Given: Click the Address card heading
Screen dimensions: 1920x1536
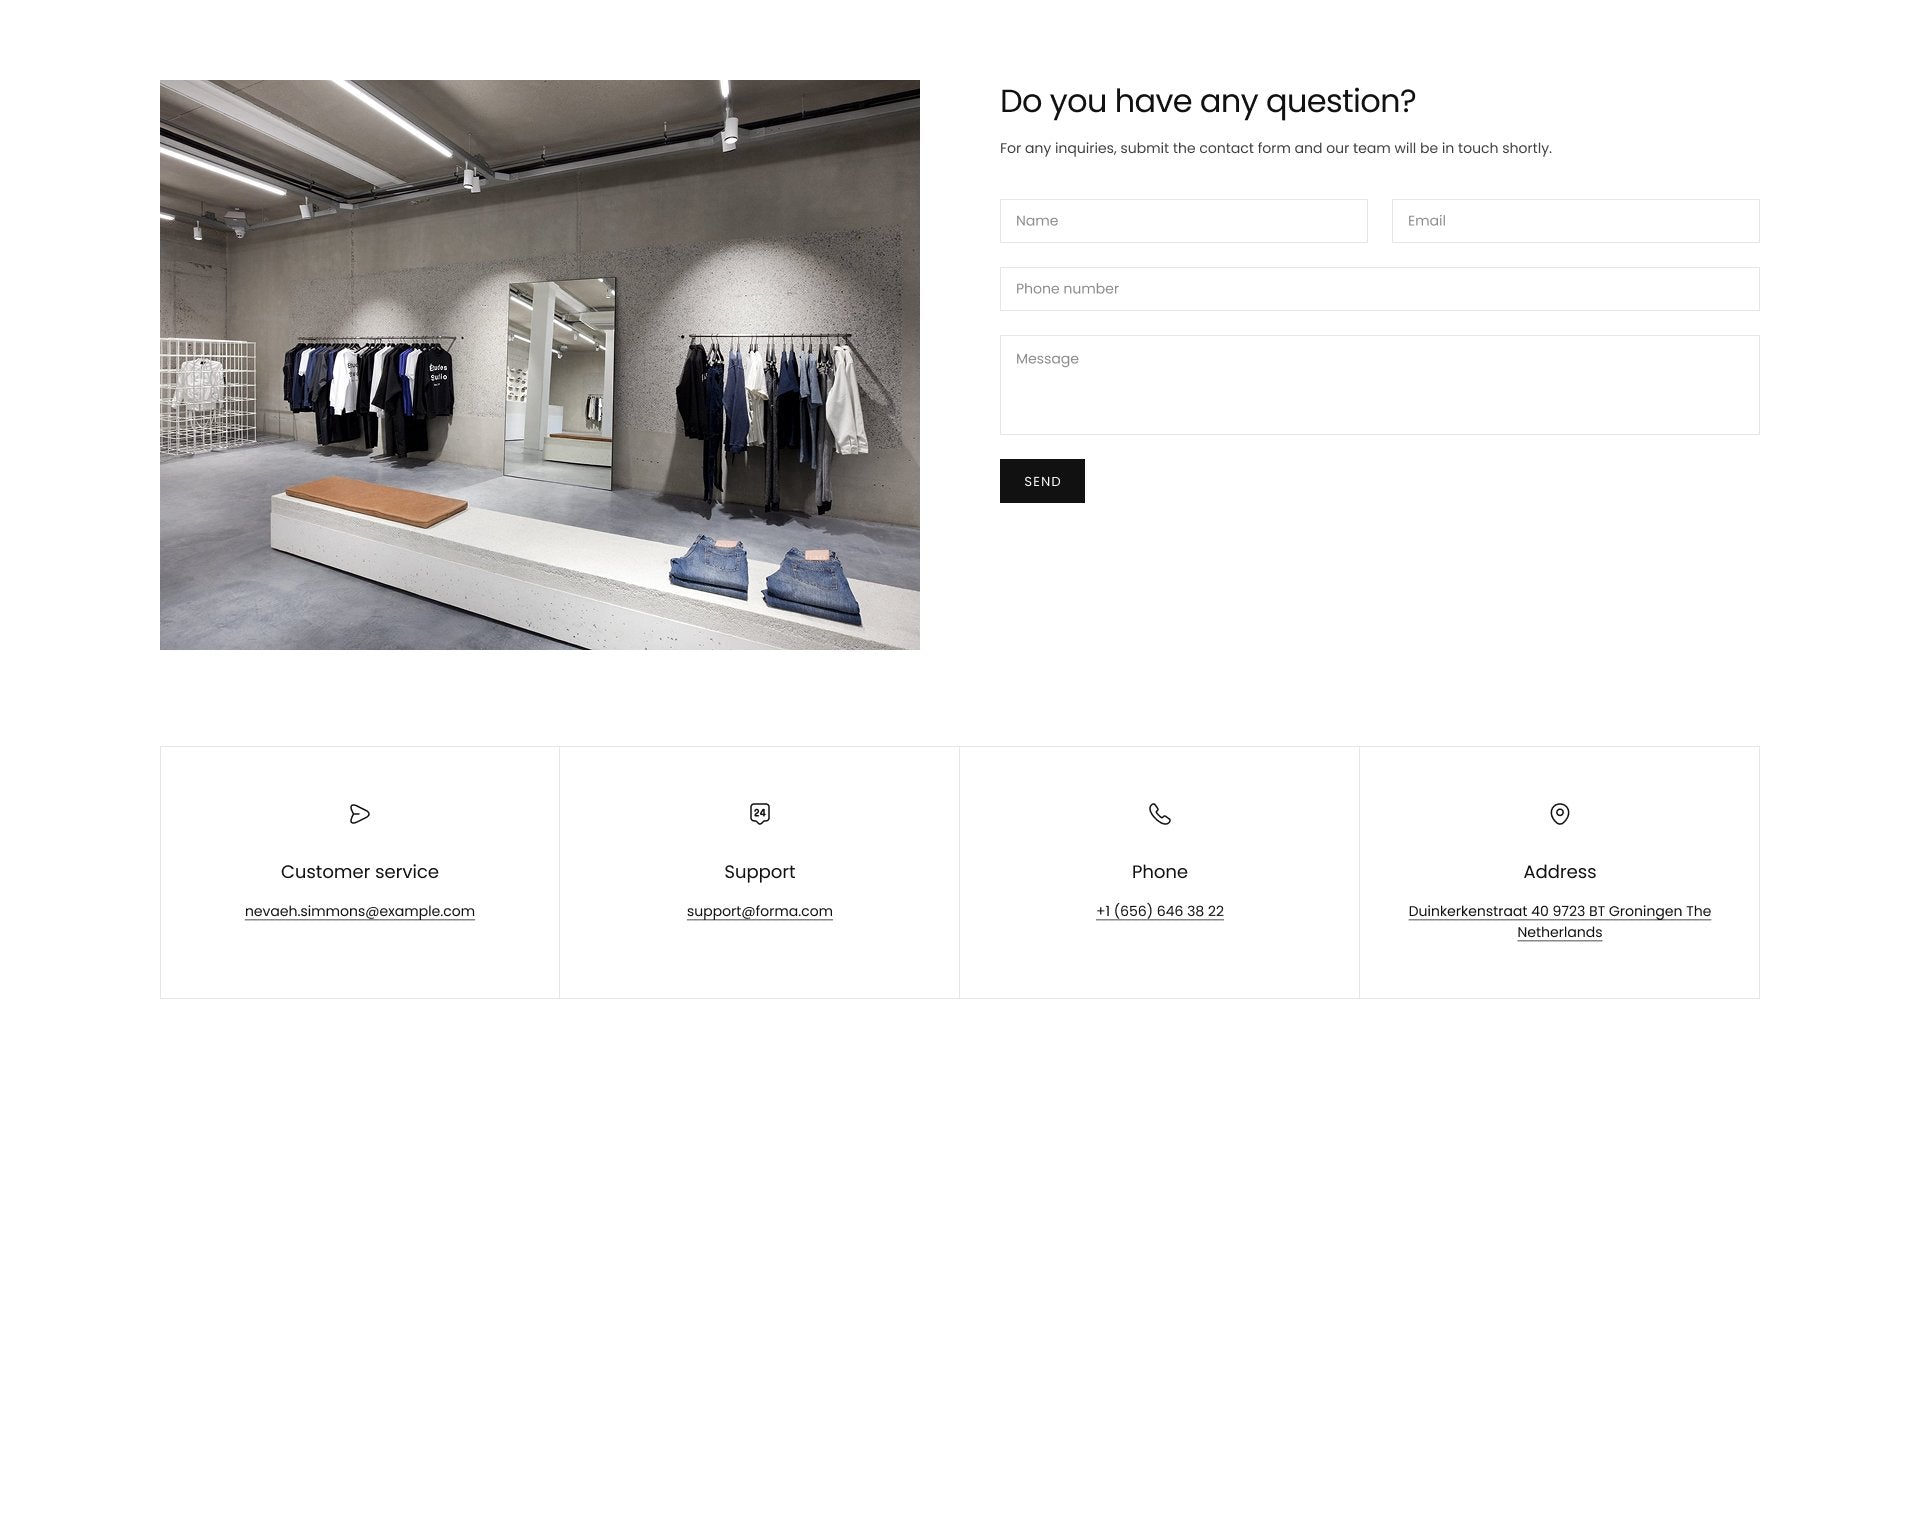Looking at the screenshot, I should click(x=1560, y=872).
